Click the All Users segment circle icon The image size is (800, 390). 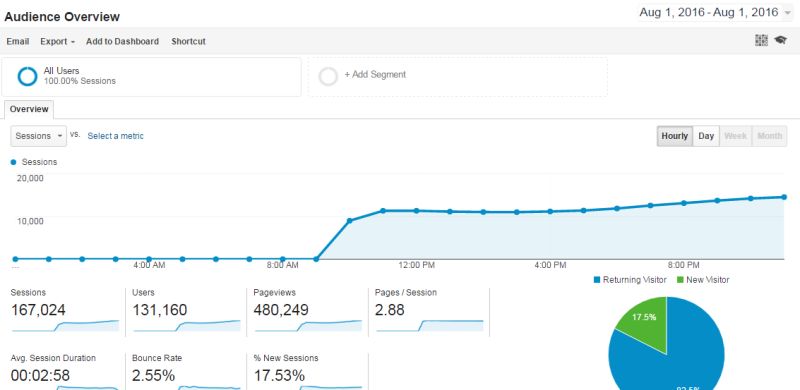[27, 76]
